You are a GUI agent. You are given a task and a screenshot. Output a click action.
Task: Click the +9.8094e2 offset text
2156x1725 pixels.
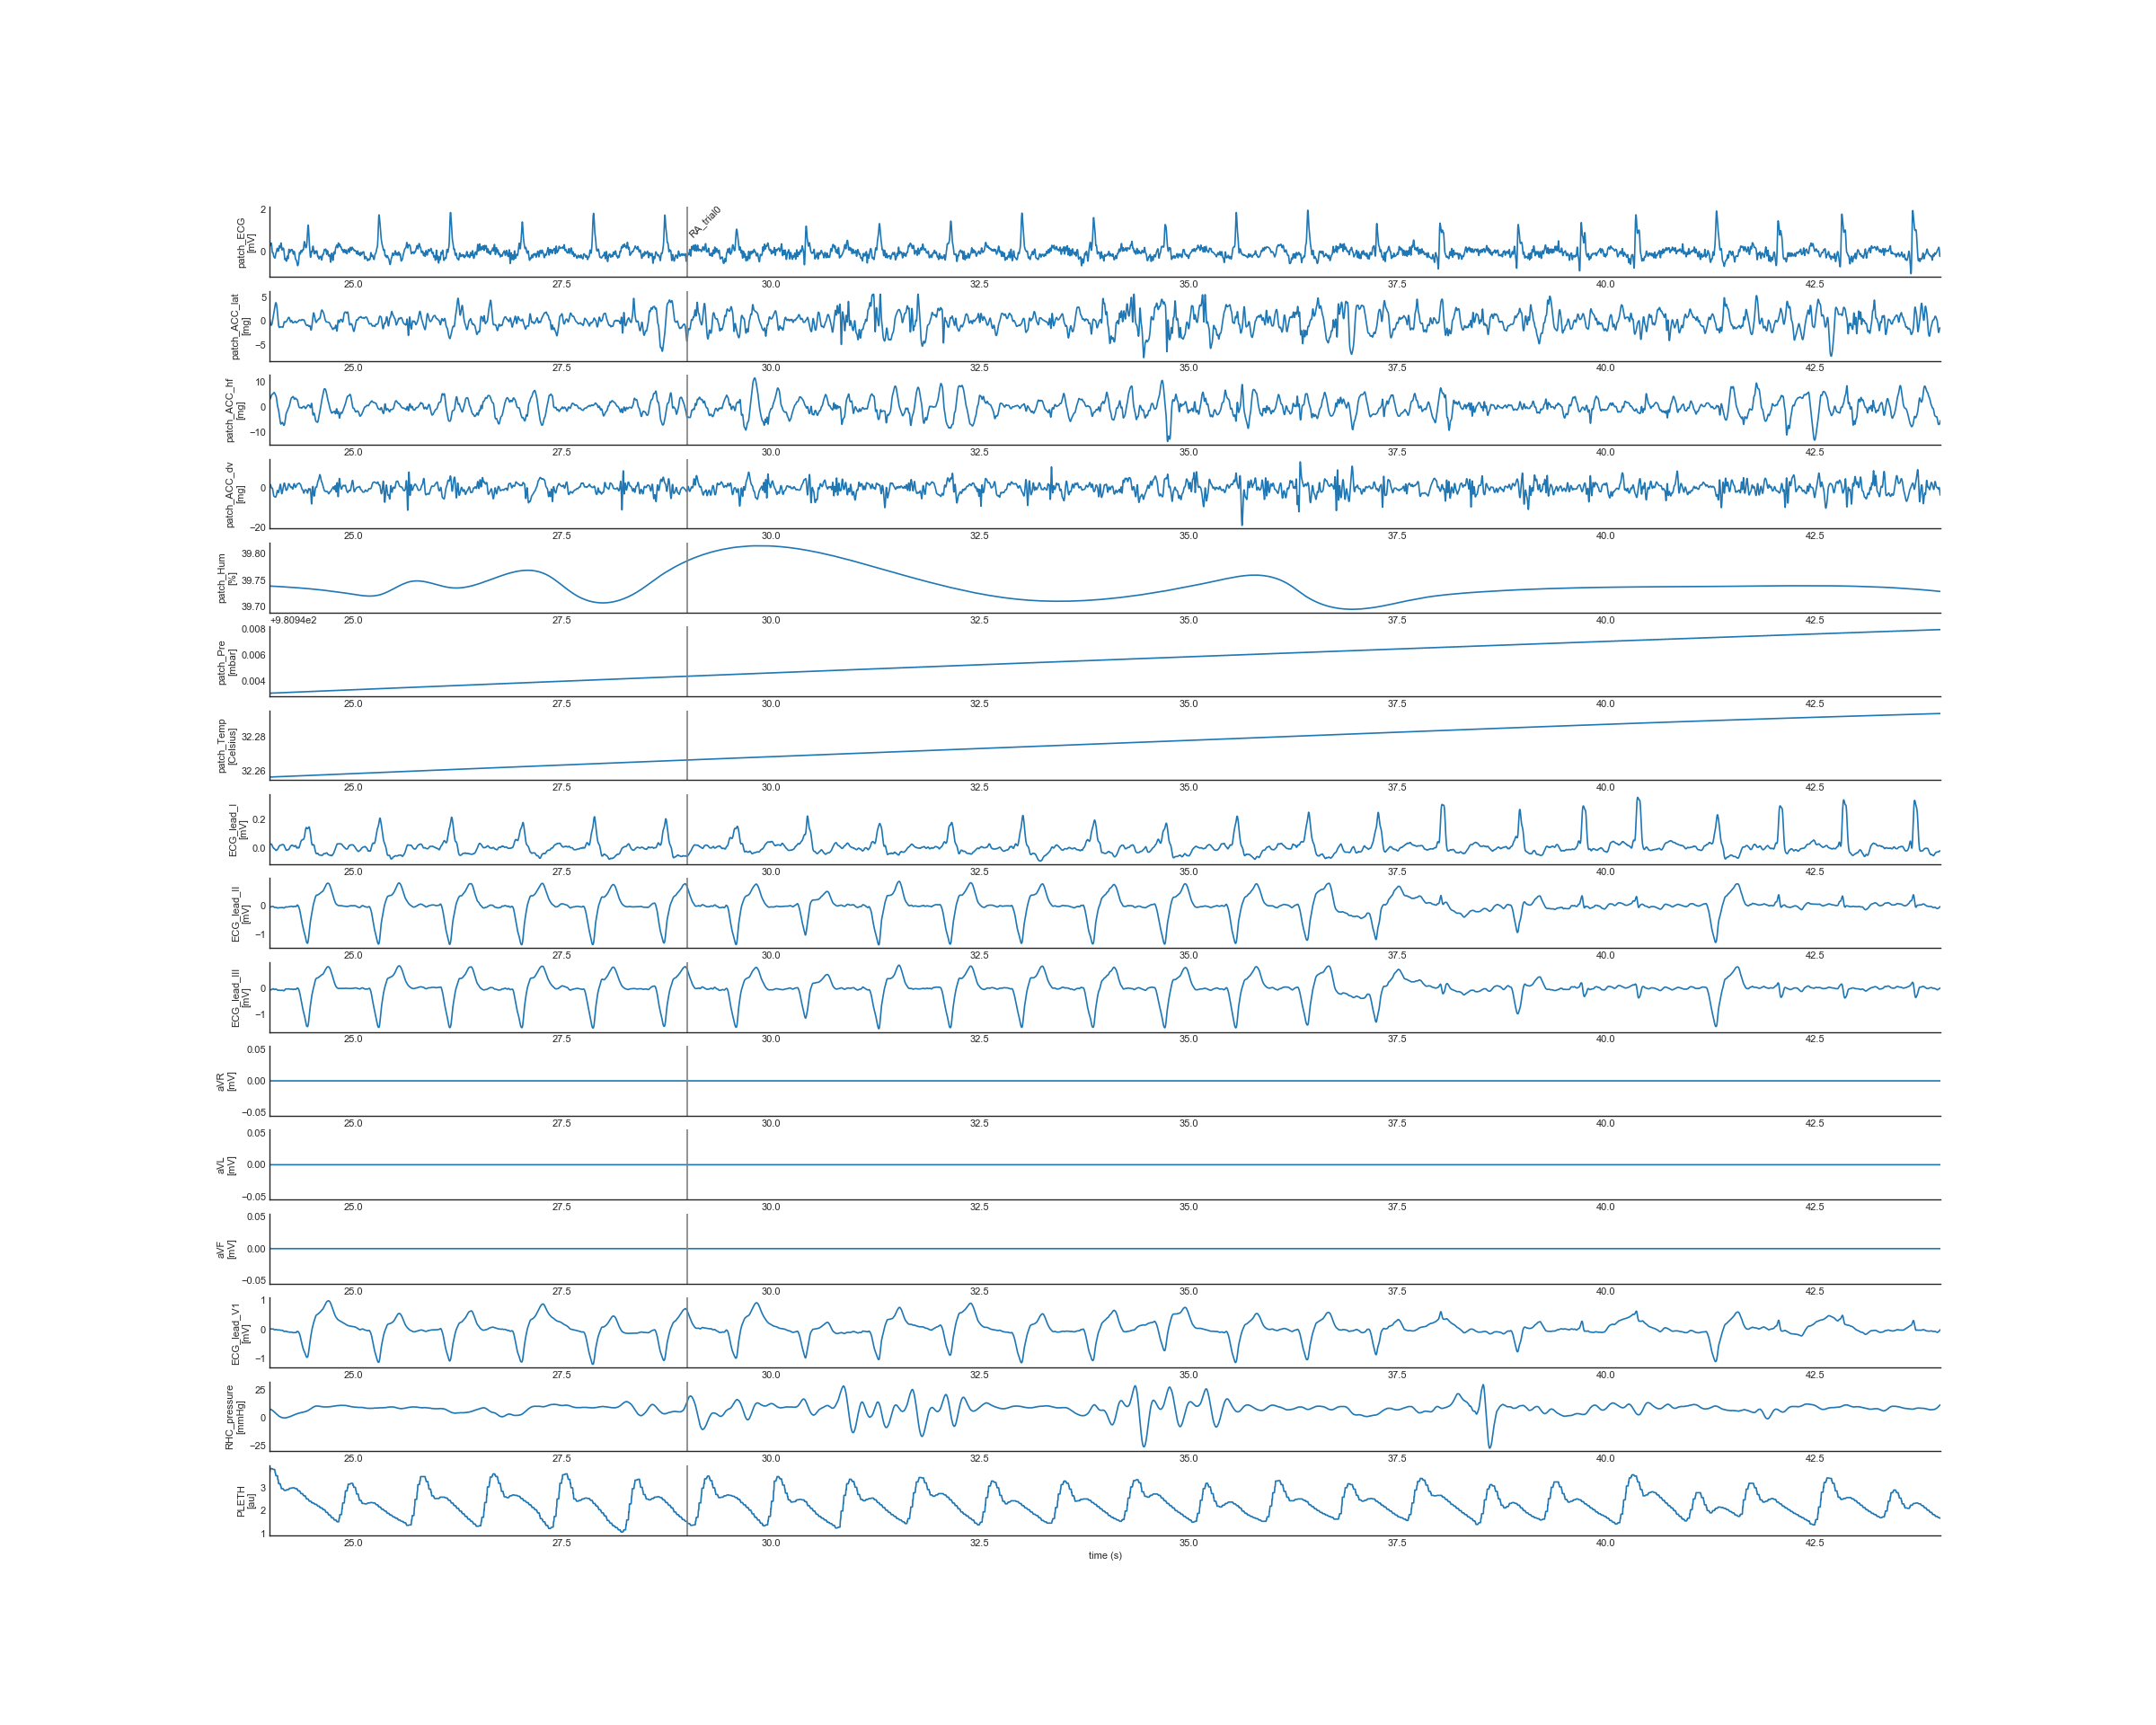pos(293,620)
